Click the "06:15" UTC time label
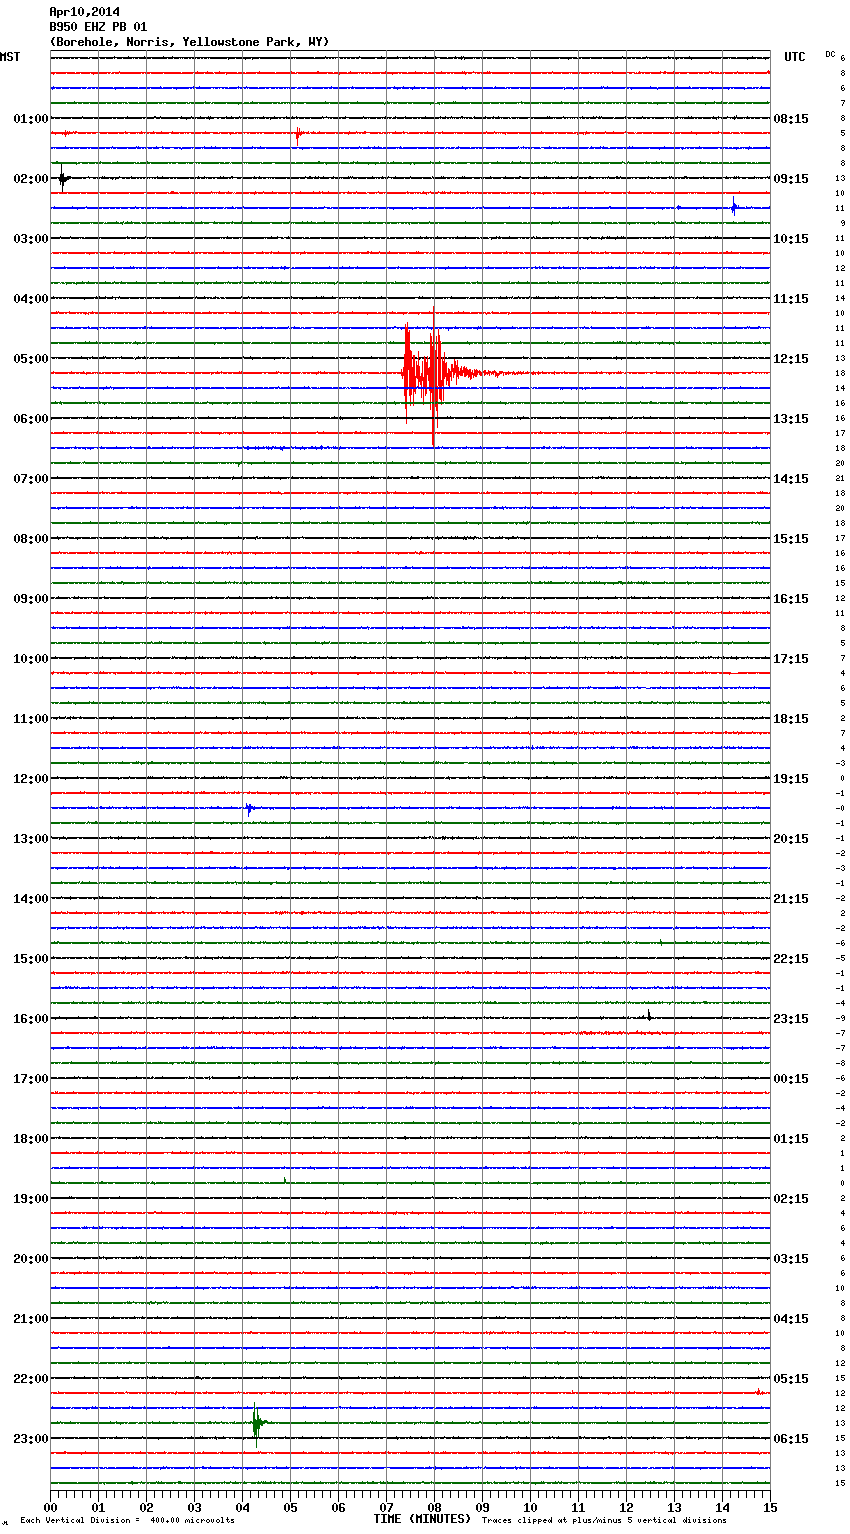This screenshot has height=1534, width=850. 791,1439
